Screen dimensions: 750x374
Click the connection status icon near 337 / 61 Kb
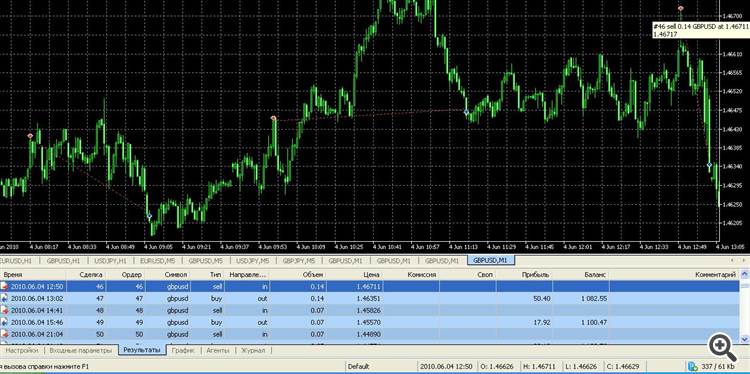pos(693,367)
